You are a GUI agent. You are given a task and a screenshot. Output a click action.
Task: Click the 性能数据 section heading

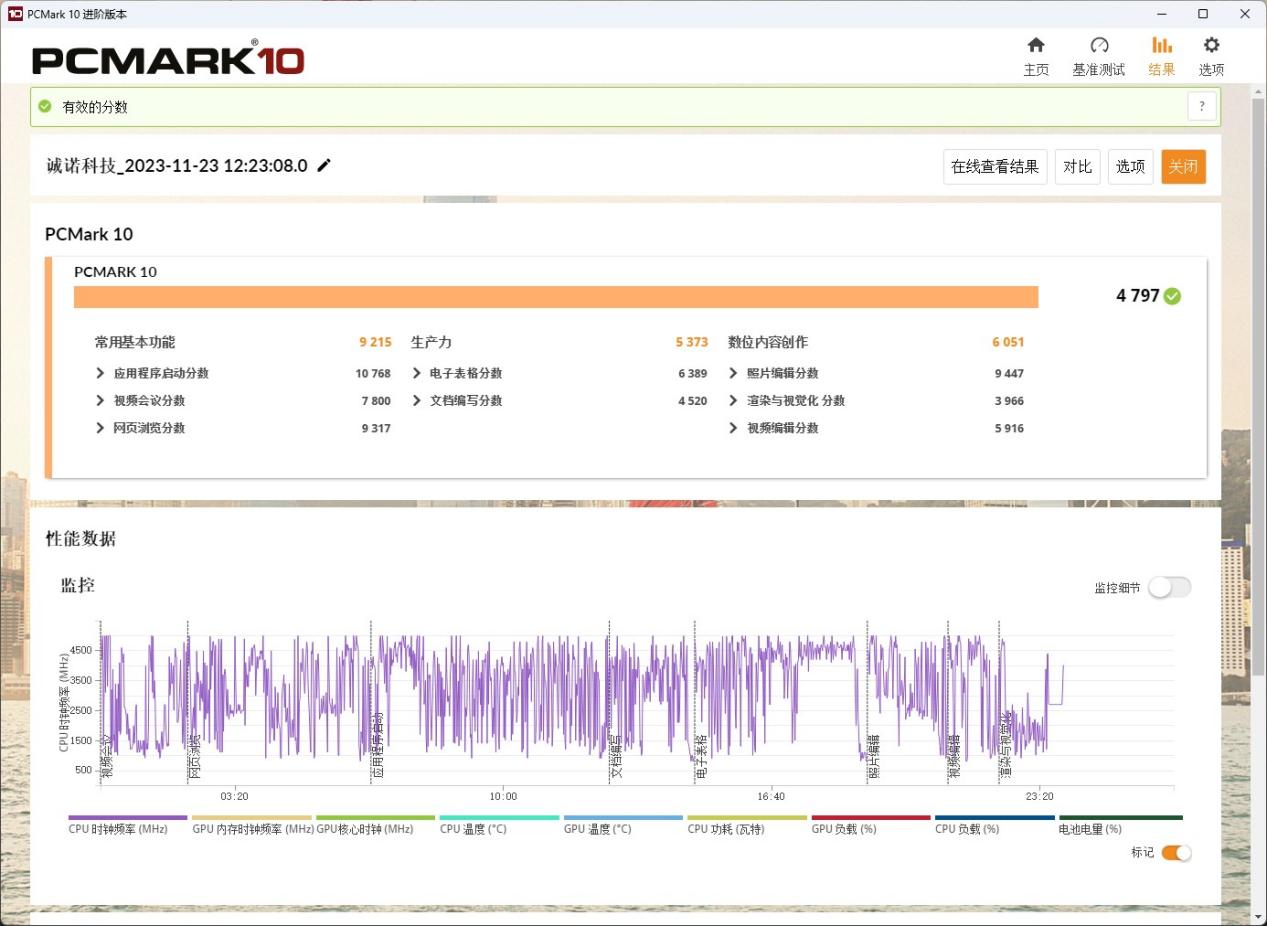click(x=81, y=539)
